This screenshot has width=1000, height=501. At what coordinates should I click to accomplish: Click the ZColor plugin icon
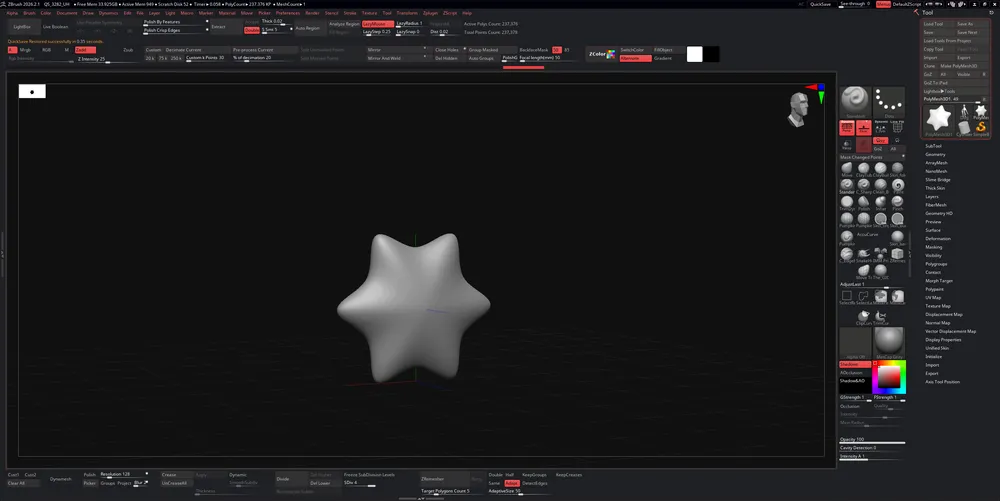[601, 54]
